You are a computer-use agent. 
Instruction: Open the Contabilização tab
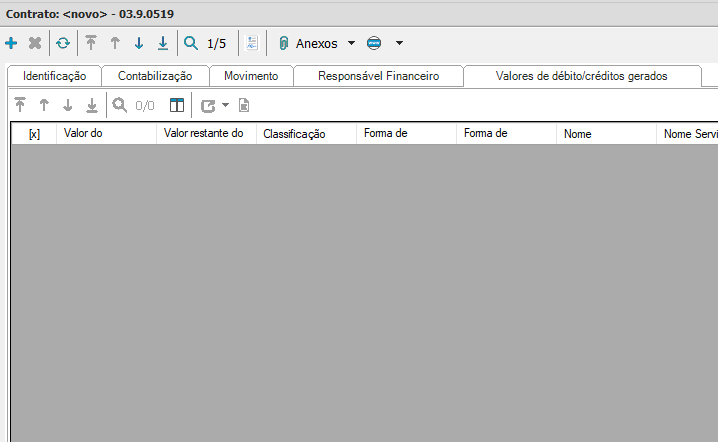[x=155, y=76]
